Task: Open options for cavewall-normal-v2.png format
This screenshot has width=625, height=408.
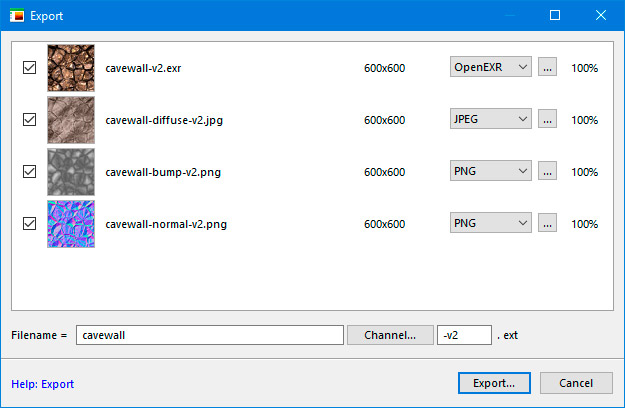Action: click(x=547, y=223)
